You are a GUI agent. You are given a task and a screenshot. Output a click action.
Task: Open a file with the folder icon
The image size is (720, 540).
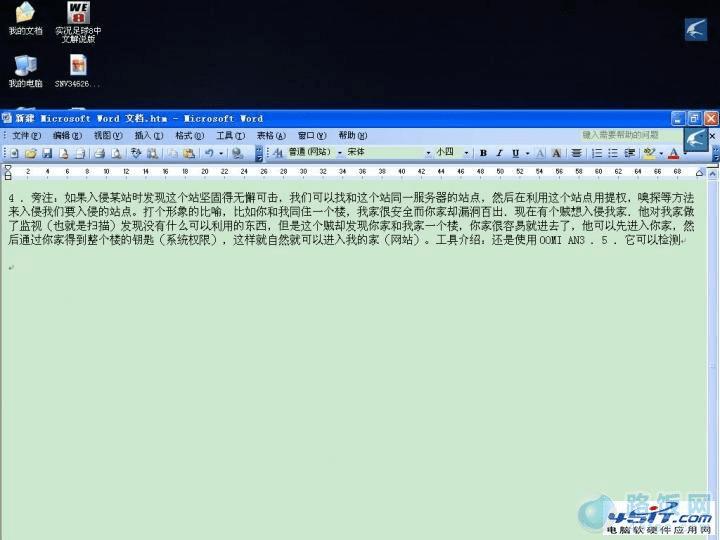(31, 153)
